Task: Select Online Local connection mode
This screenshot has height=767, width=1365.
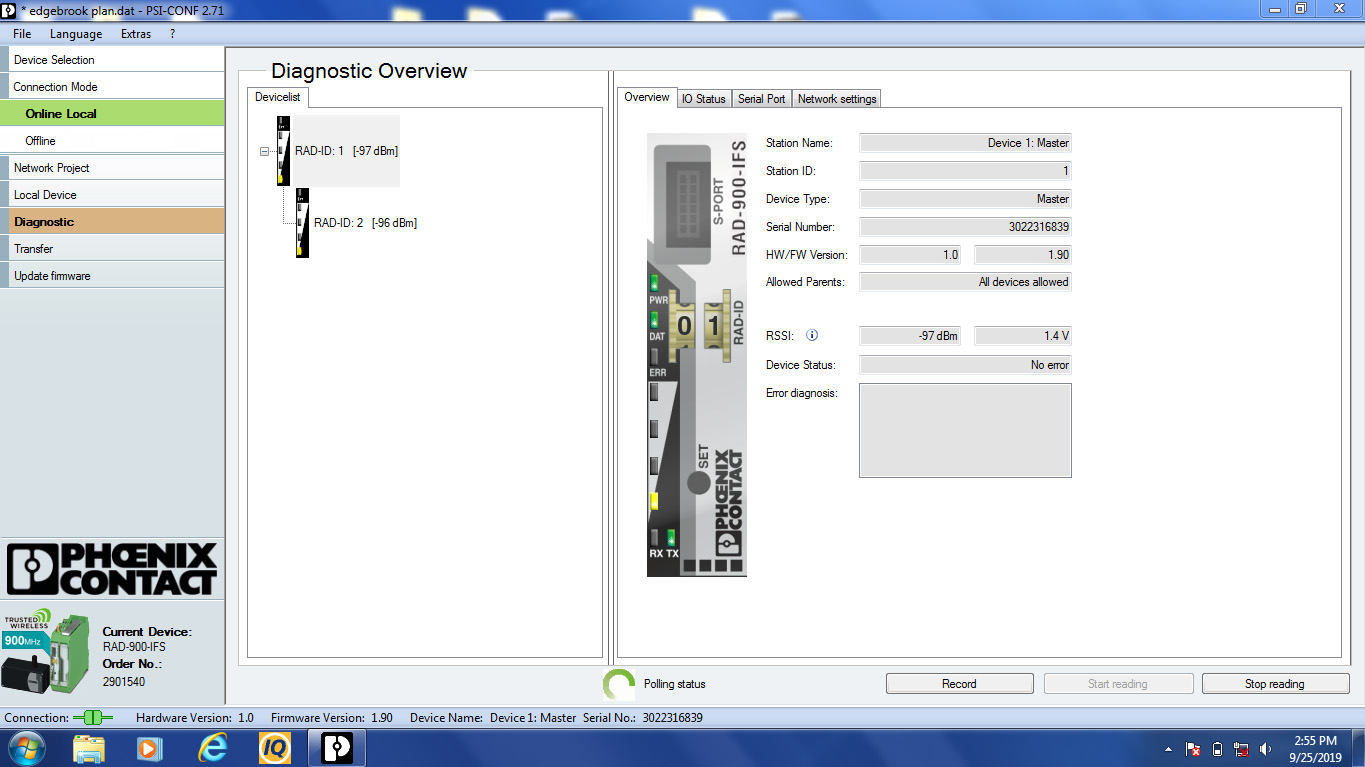Action: pos(112,114)
